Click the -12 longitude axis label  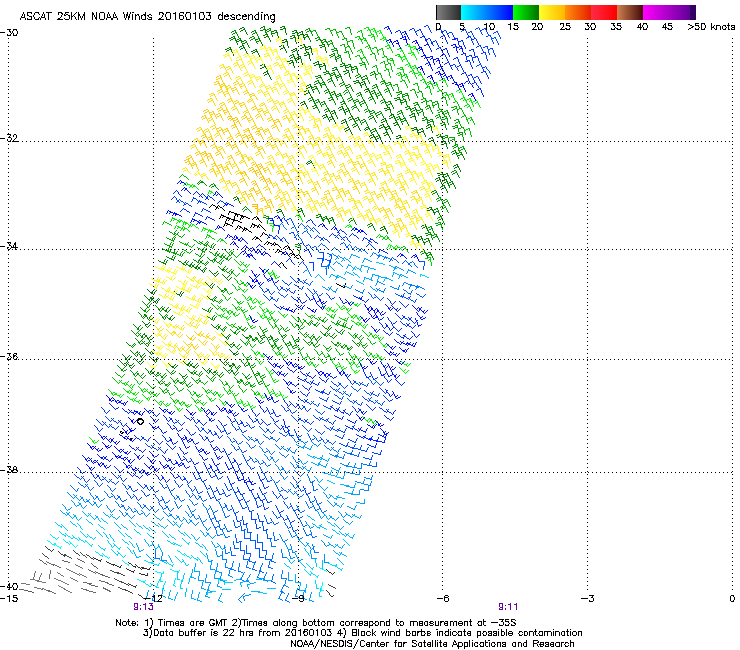(x=153, y=599)
